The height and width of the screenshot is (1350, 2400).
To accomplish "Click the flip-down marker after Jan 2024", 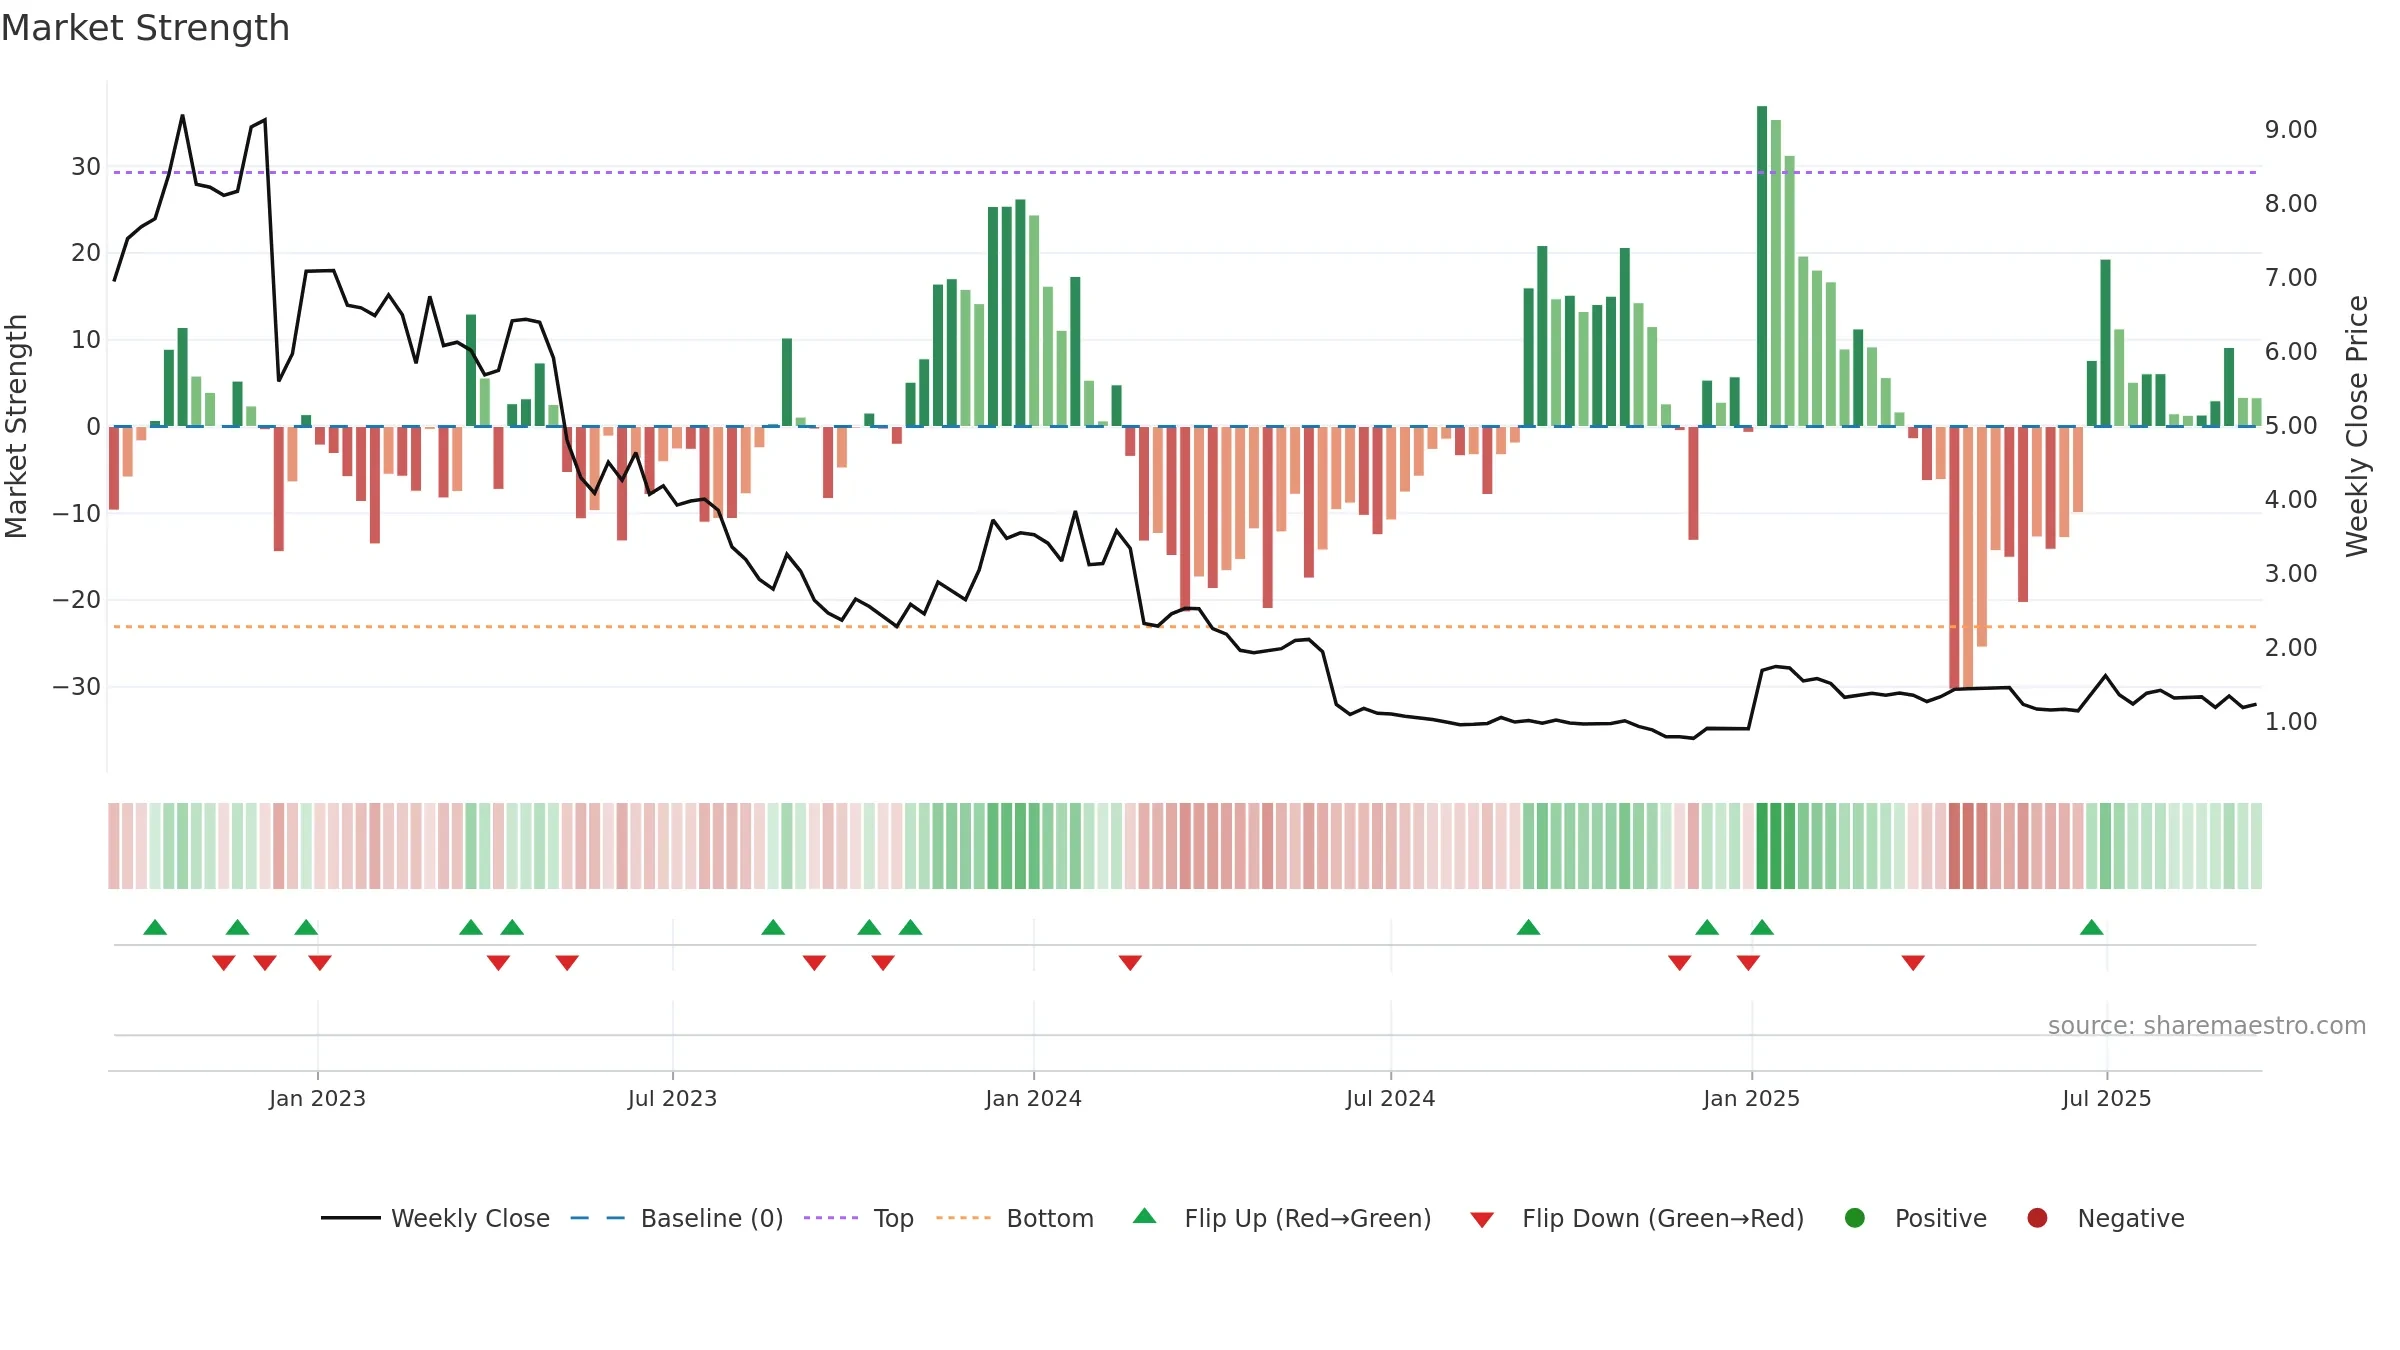I will 1130,963.
